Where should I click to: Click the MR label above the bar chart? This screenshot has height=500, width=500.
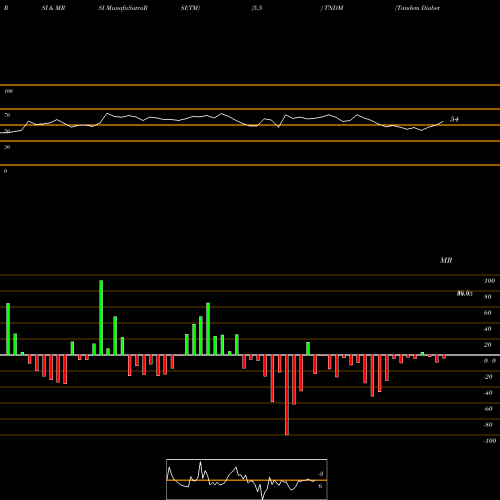(446, 260)
